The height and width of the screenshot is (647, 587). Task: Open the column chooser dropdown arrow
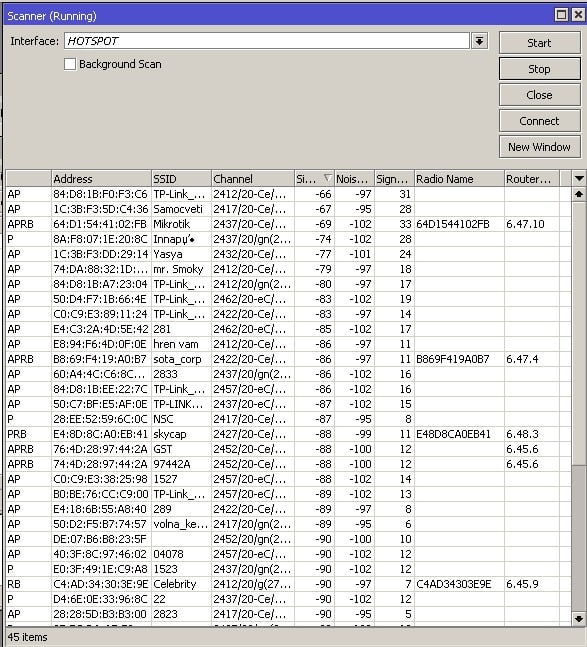coord(579,179)
